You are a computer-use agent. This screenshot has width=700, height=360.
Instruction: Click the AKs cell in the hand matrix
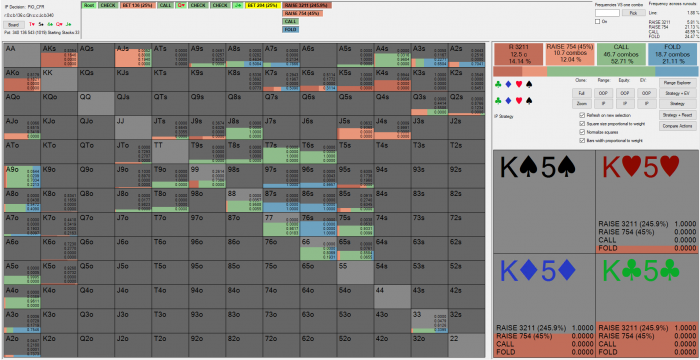59,55
